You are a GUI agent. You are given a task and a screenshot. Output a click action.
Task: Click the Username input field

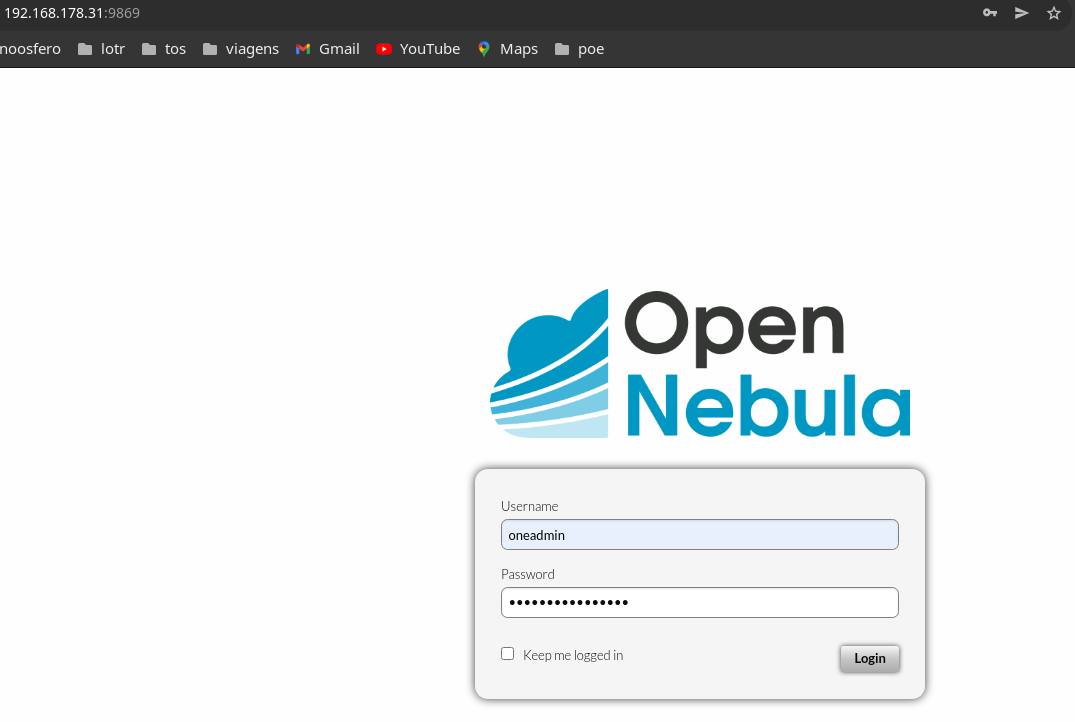click(x=699, y=535)
